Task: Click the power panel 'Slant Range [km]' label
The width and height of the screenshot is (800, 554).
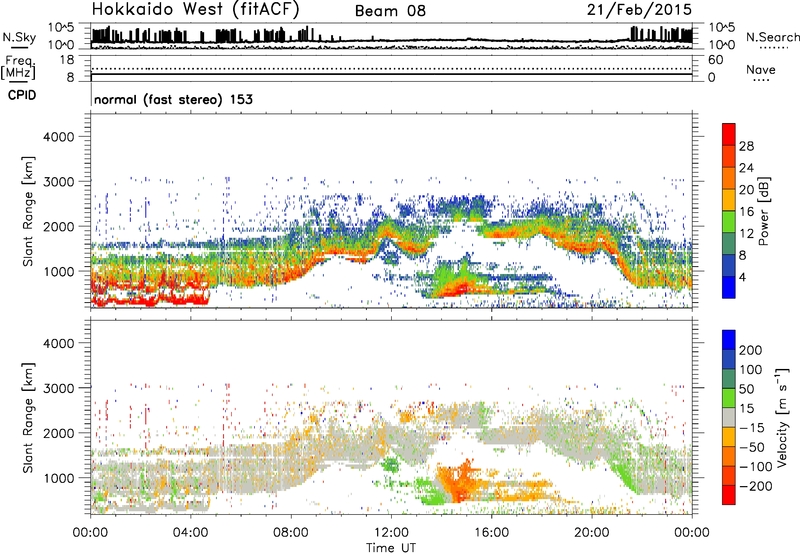Action: (29, 211)
